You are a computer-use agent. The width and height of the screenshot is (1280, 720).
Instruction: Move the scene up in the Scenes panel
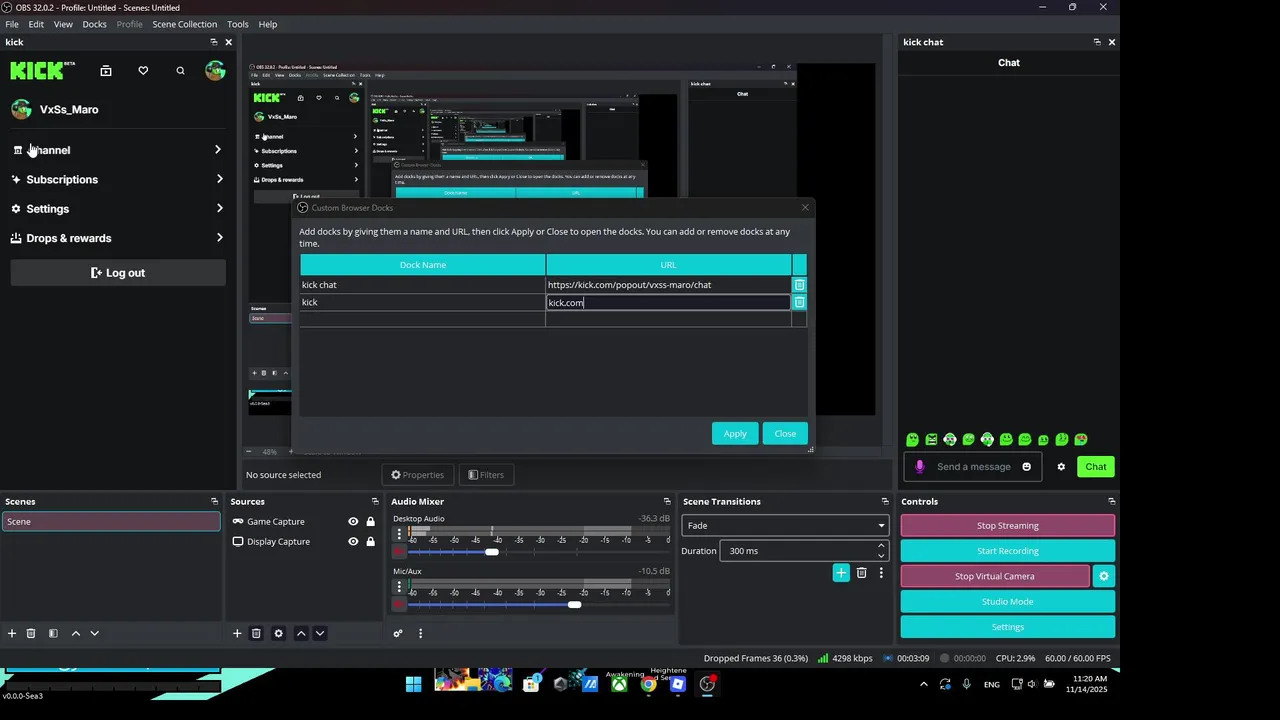tap(75, 633)
